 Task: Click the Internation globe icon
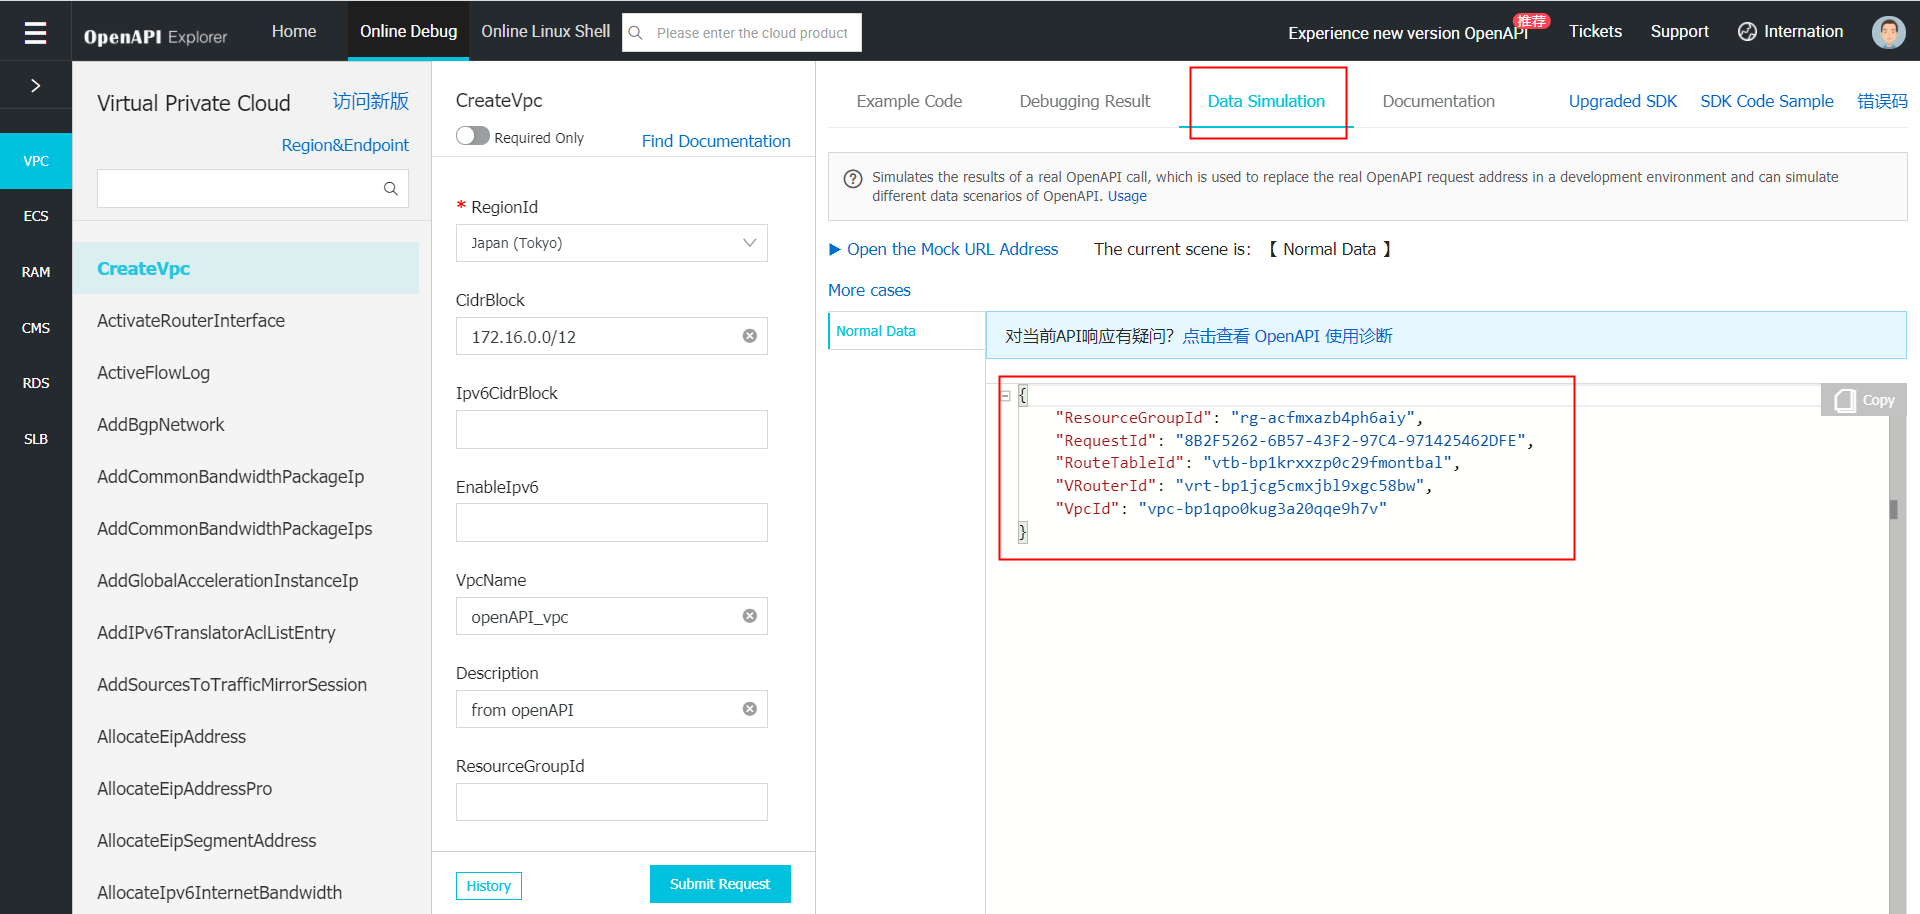click(1747, 32)
